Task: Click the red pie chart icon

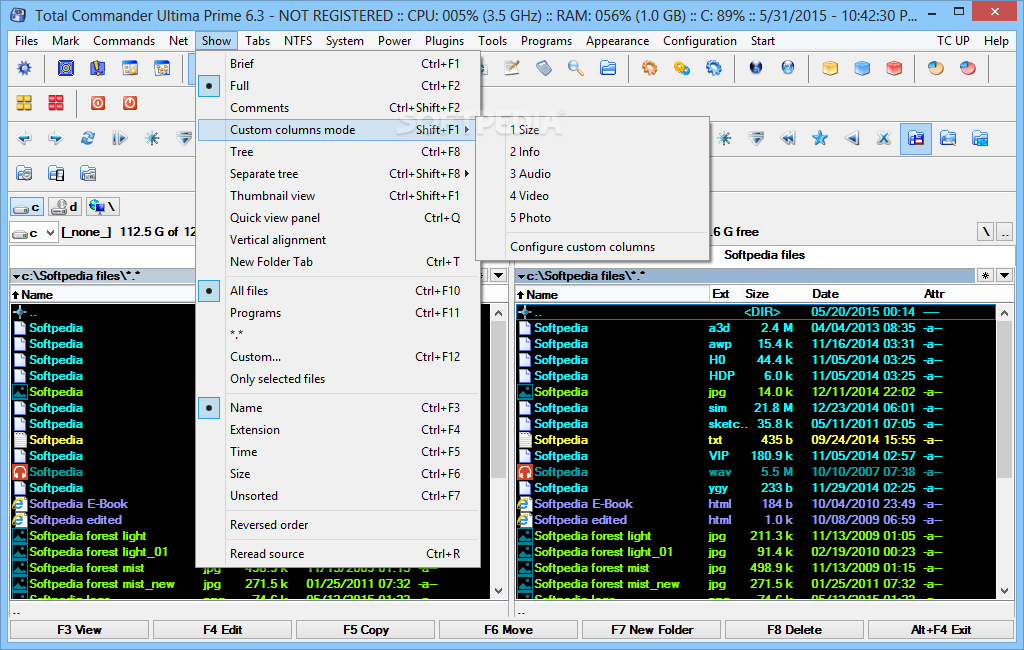Action: 968,68
